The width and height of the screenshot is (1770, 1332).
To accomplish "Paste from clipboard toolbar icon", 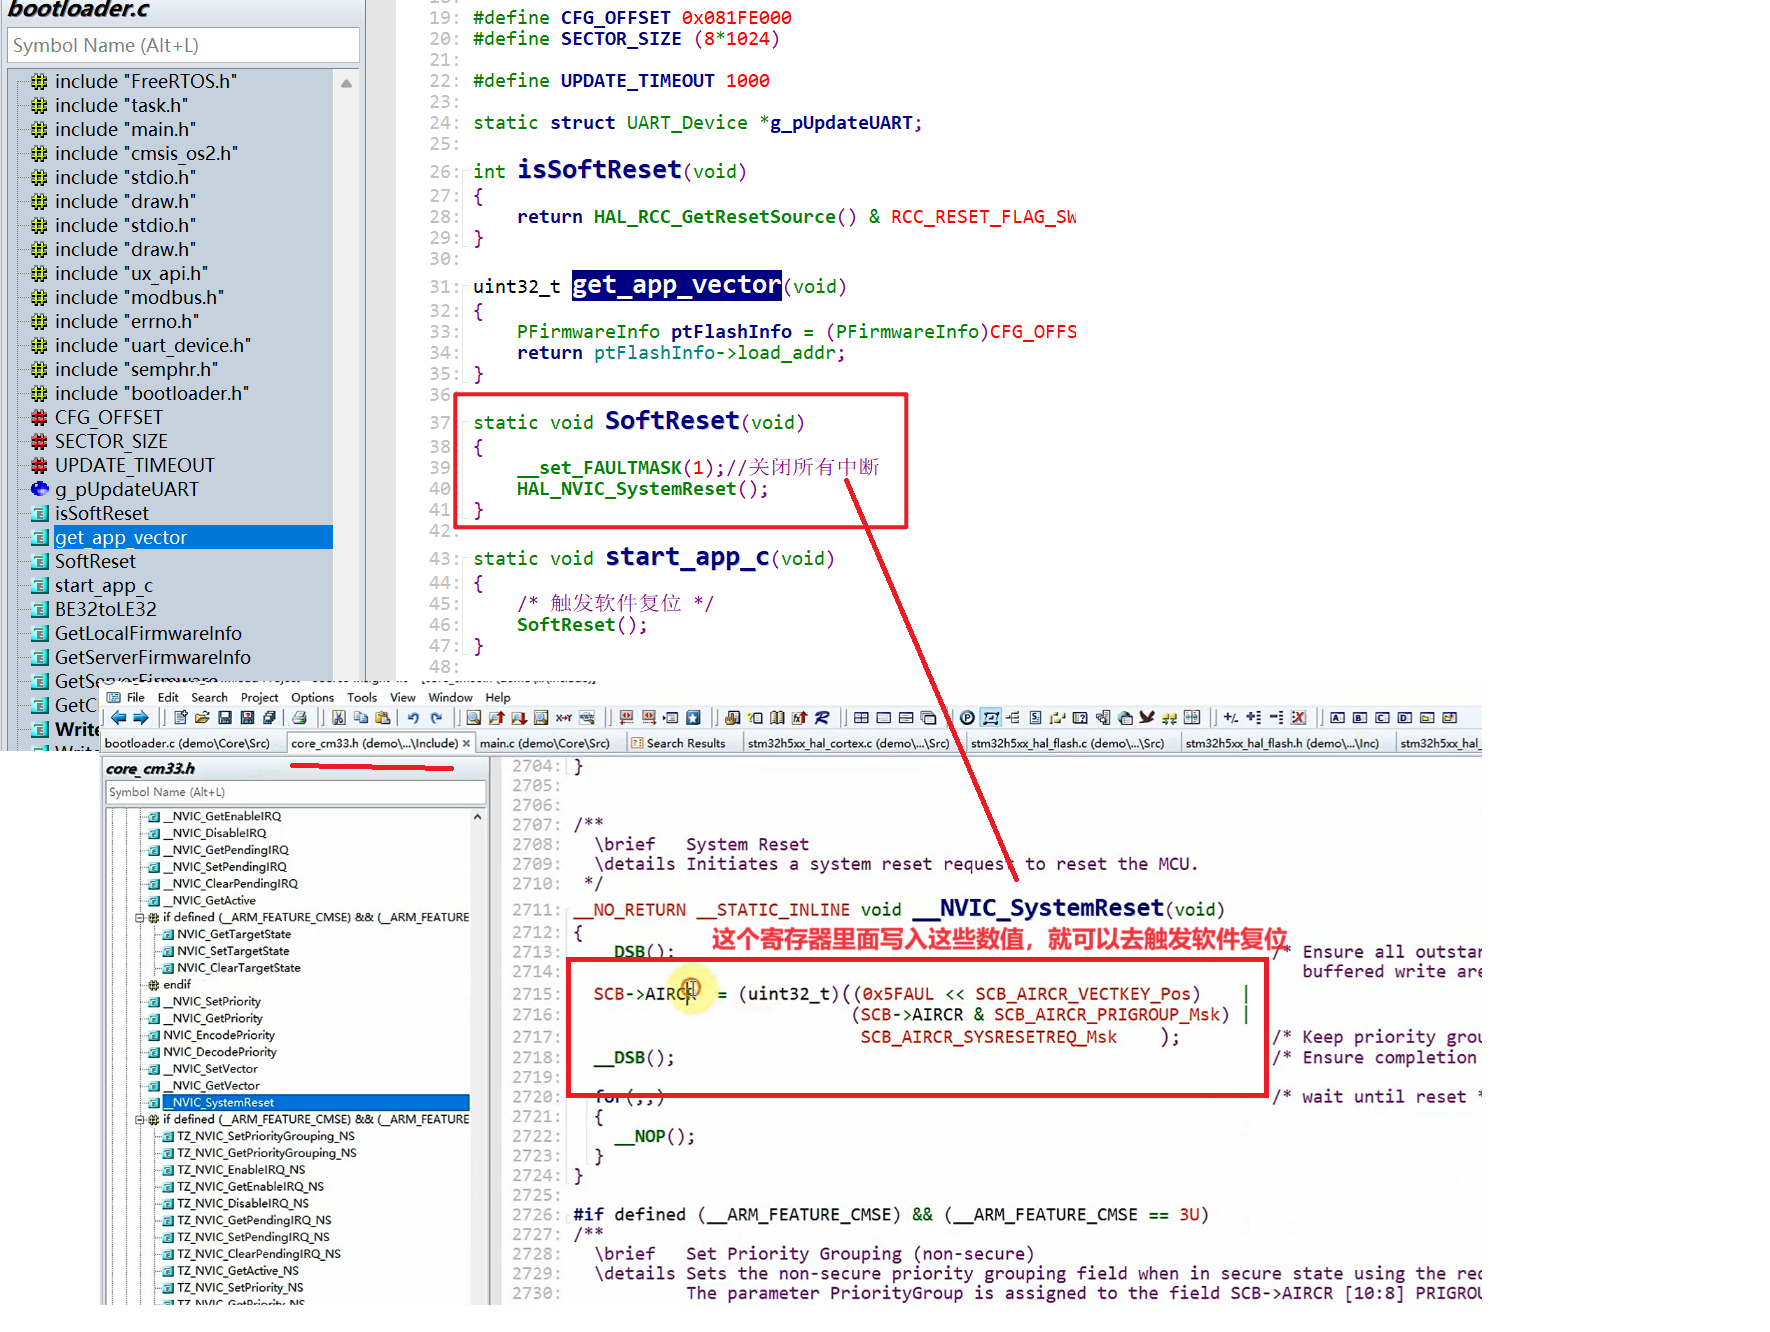I will click(x=382, y=717).
